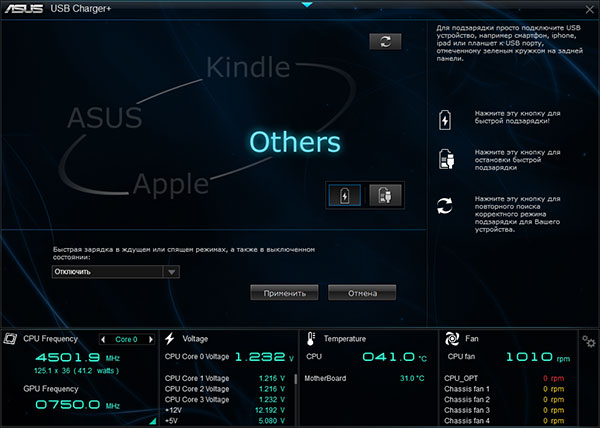Click the Voltage lightning bolt icon
Image resolution: width=600 pixels, height=428 pixels.
pyautogui.click(x=170, y=339)
